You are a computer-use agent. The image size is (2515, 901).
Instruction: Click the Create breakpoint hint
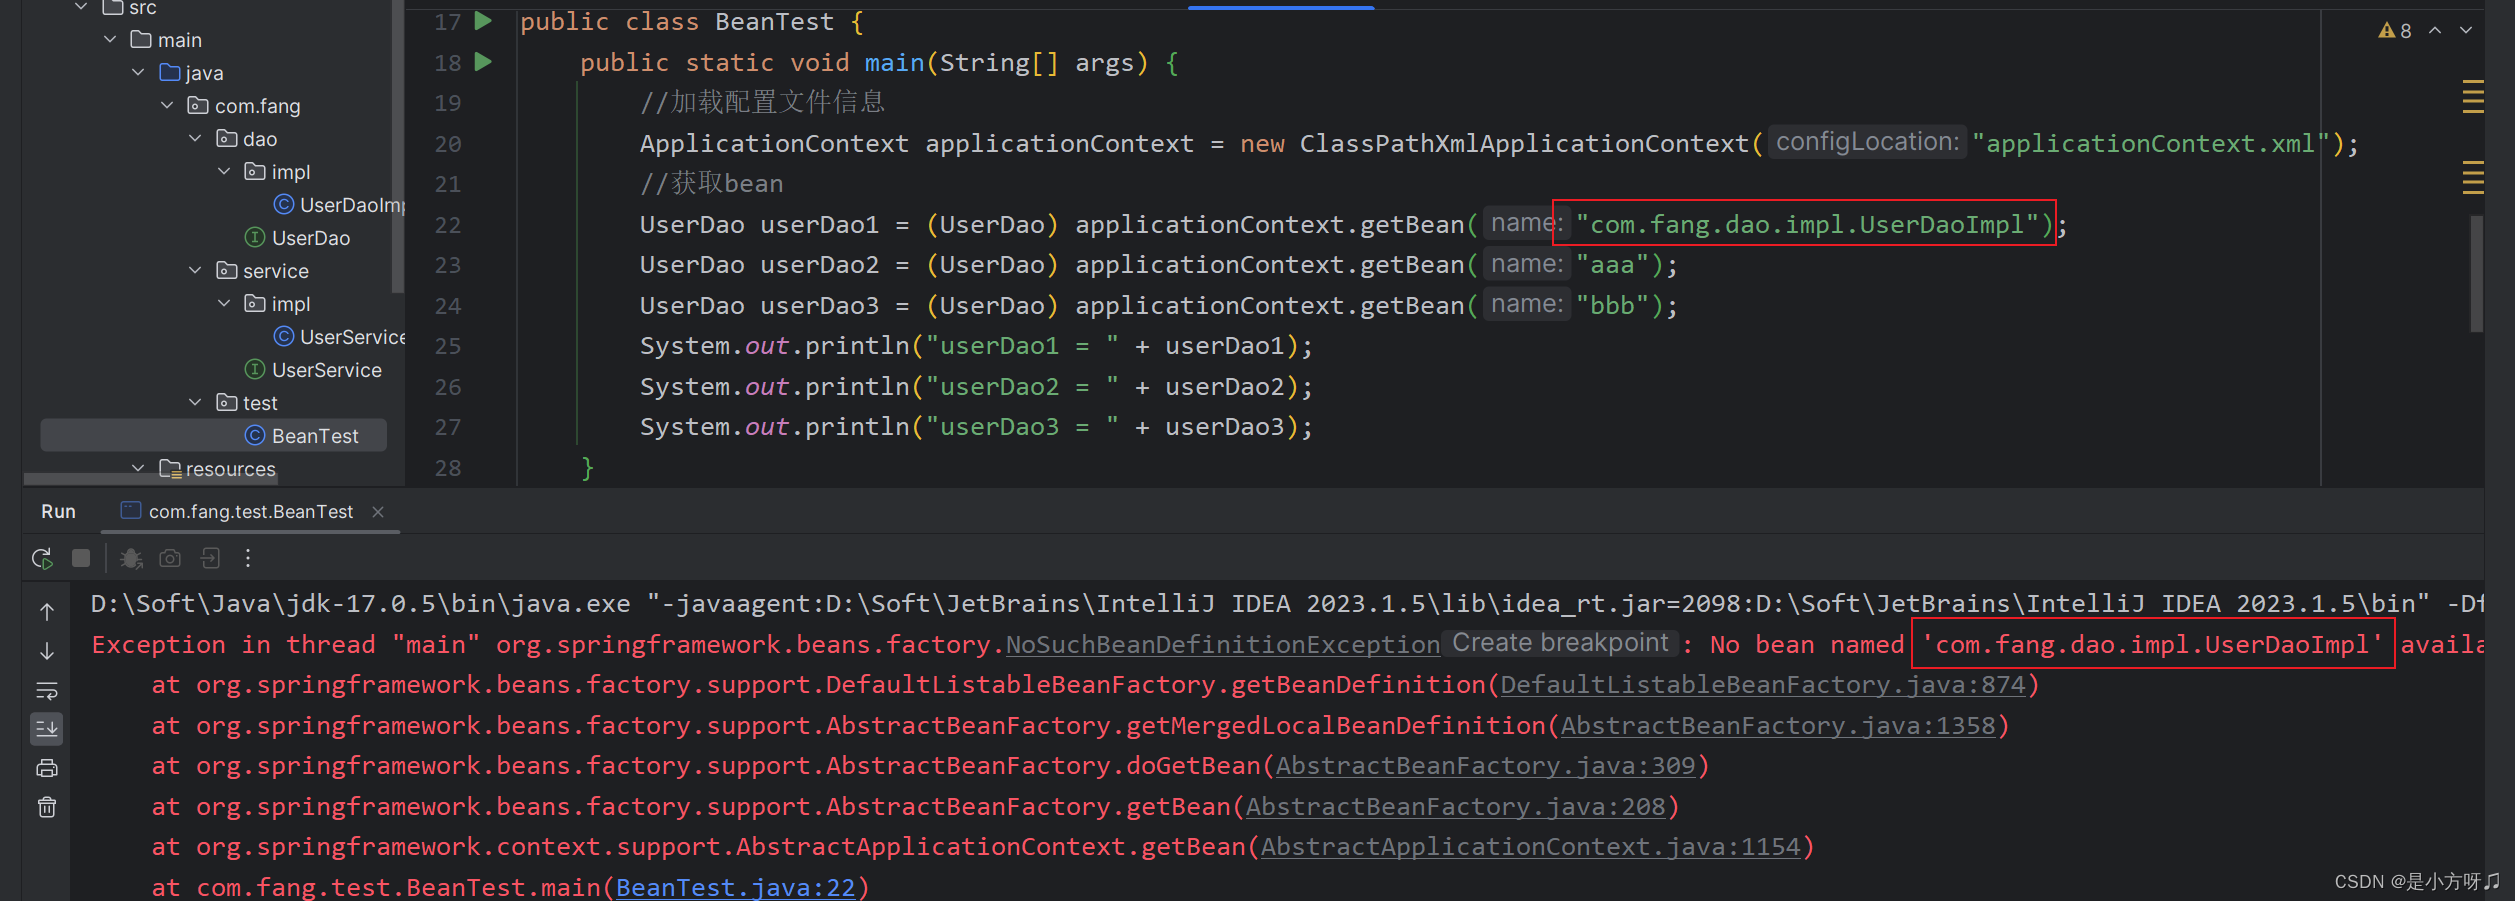tap(1560, 643)
